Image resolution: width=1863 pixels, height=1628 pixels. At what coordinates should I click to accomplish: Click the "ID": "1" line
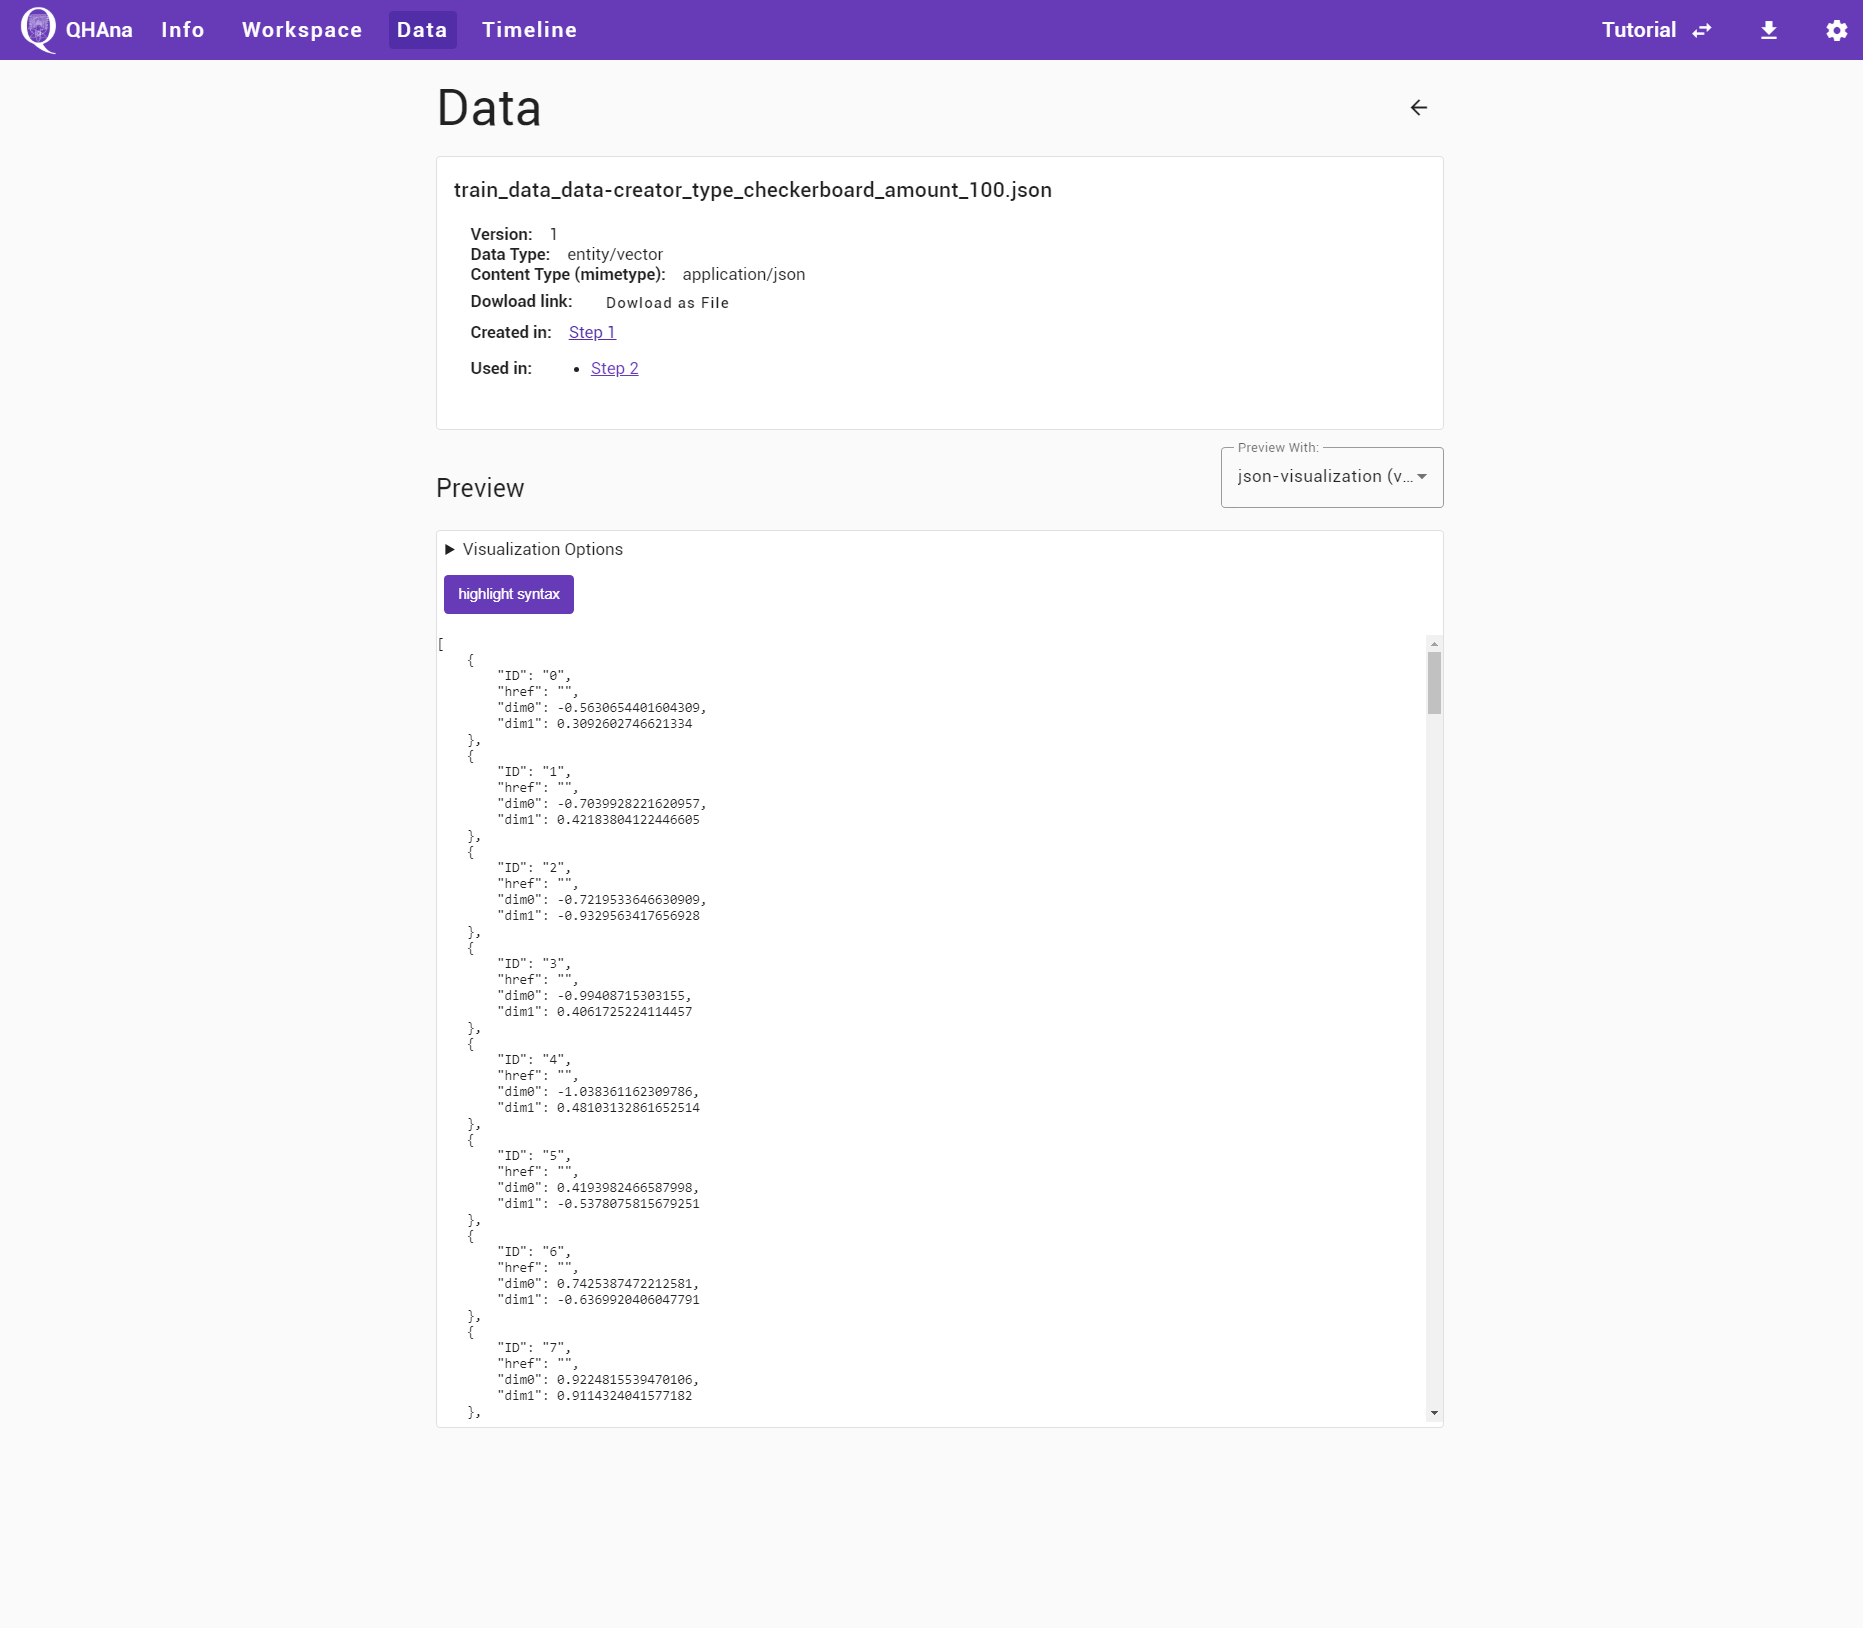(x=534, y=772)
